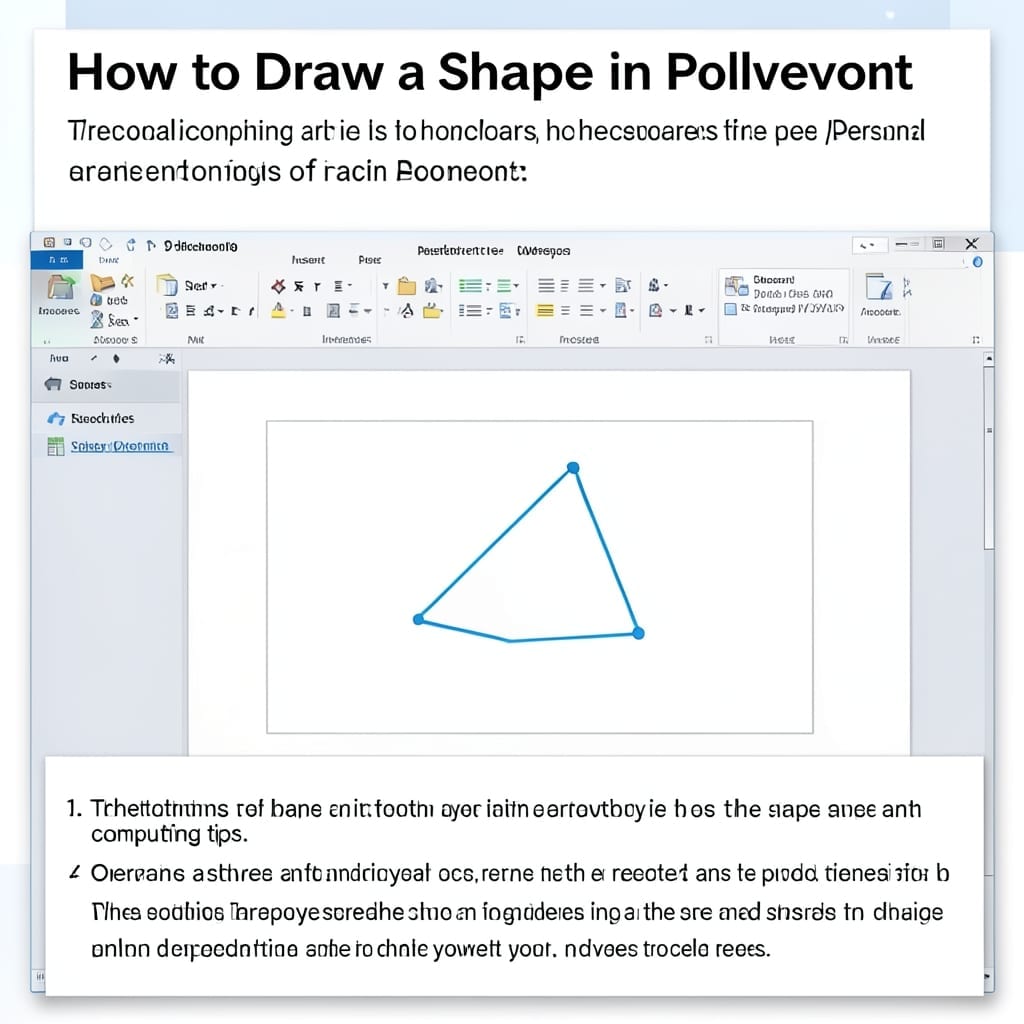This screenshot has width=1024, height=1024.
Task: Open dropdown arrow beside first green list
Action: pos(488,286)
